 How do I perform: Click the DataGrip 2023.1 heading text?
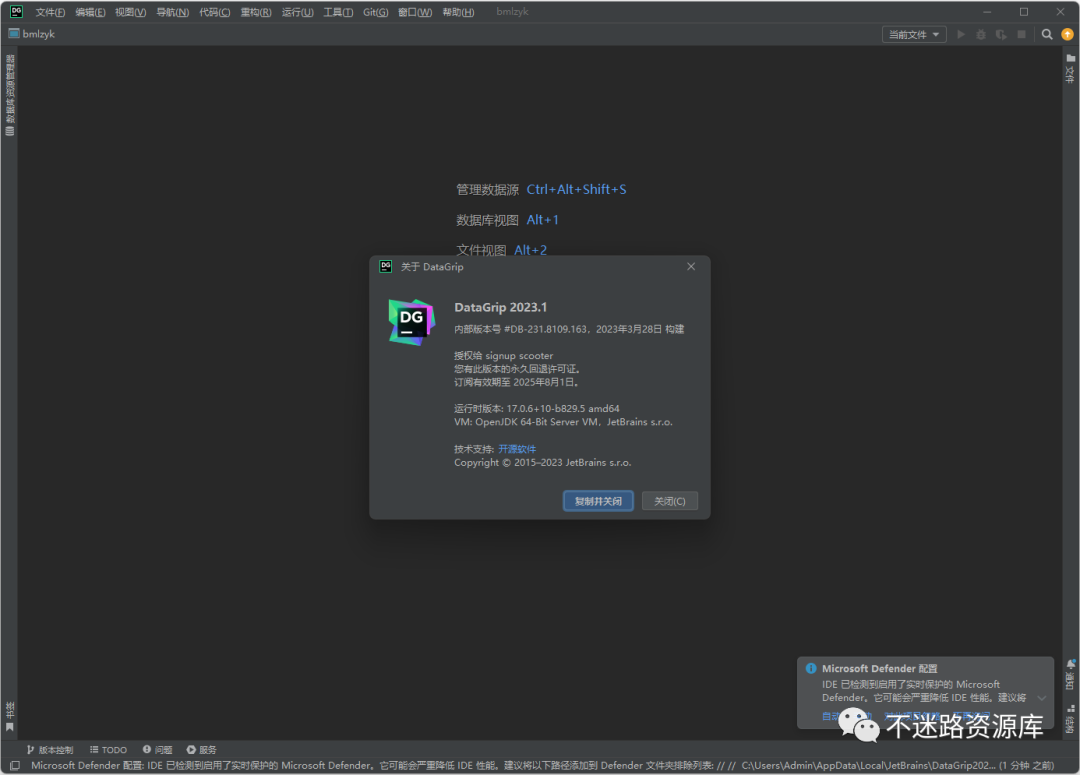pyautogui.click(x=501, y=307)
